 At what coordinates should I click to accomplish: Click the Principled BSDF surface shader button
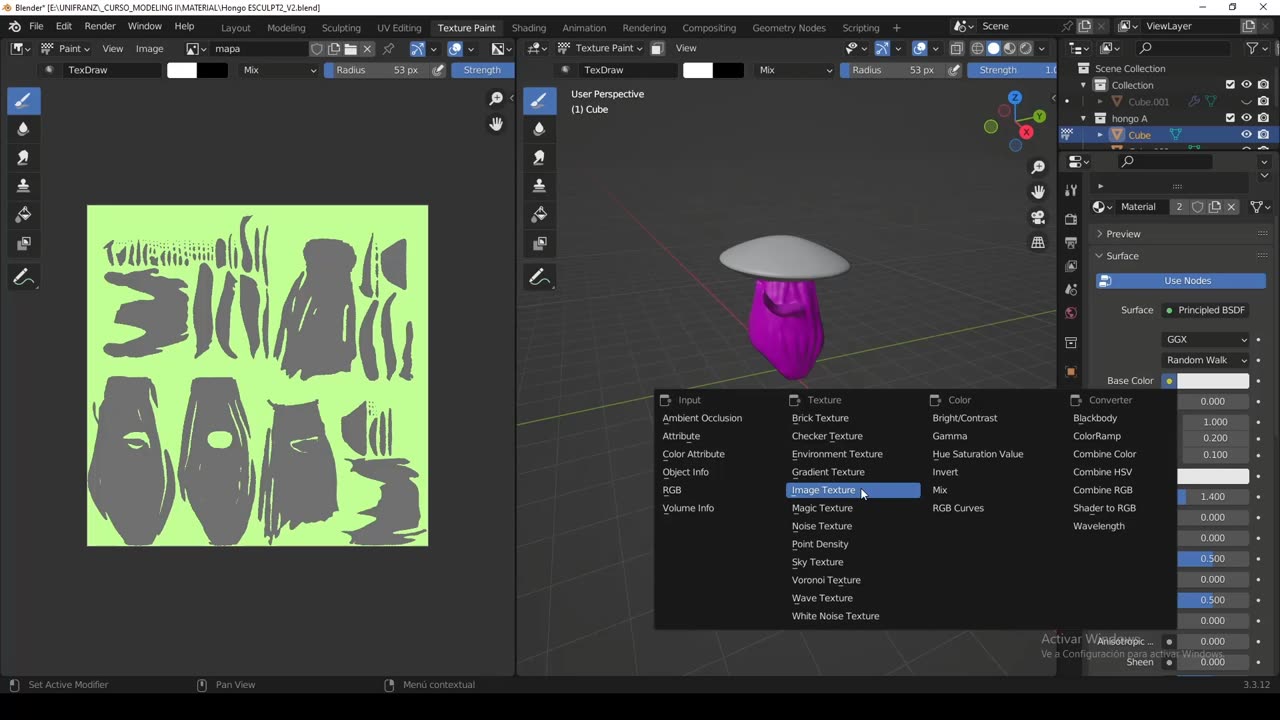(1205, 310)
